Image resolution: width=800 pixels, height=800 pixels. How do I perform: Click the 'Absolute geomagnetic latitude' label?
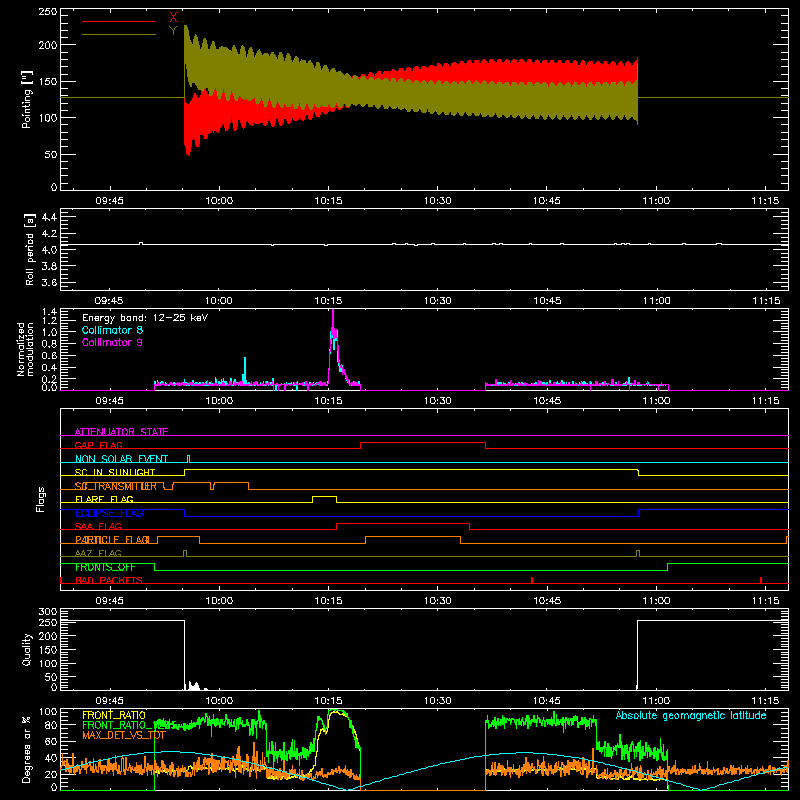(691, 715)
